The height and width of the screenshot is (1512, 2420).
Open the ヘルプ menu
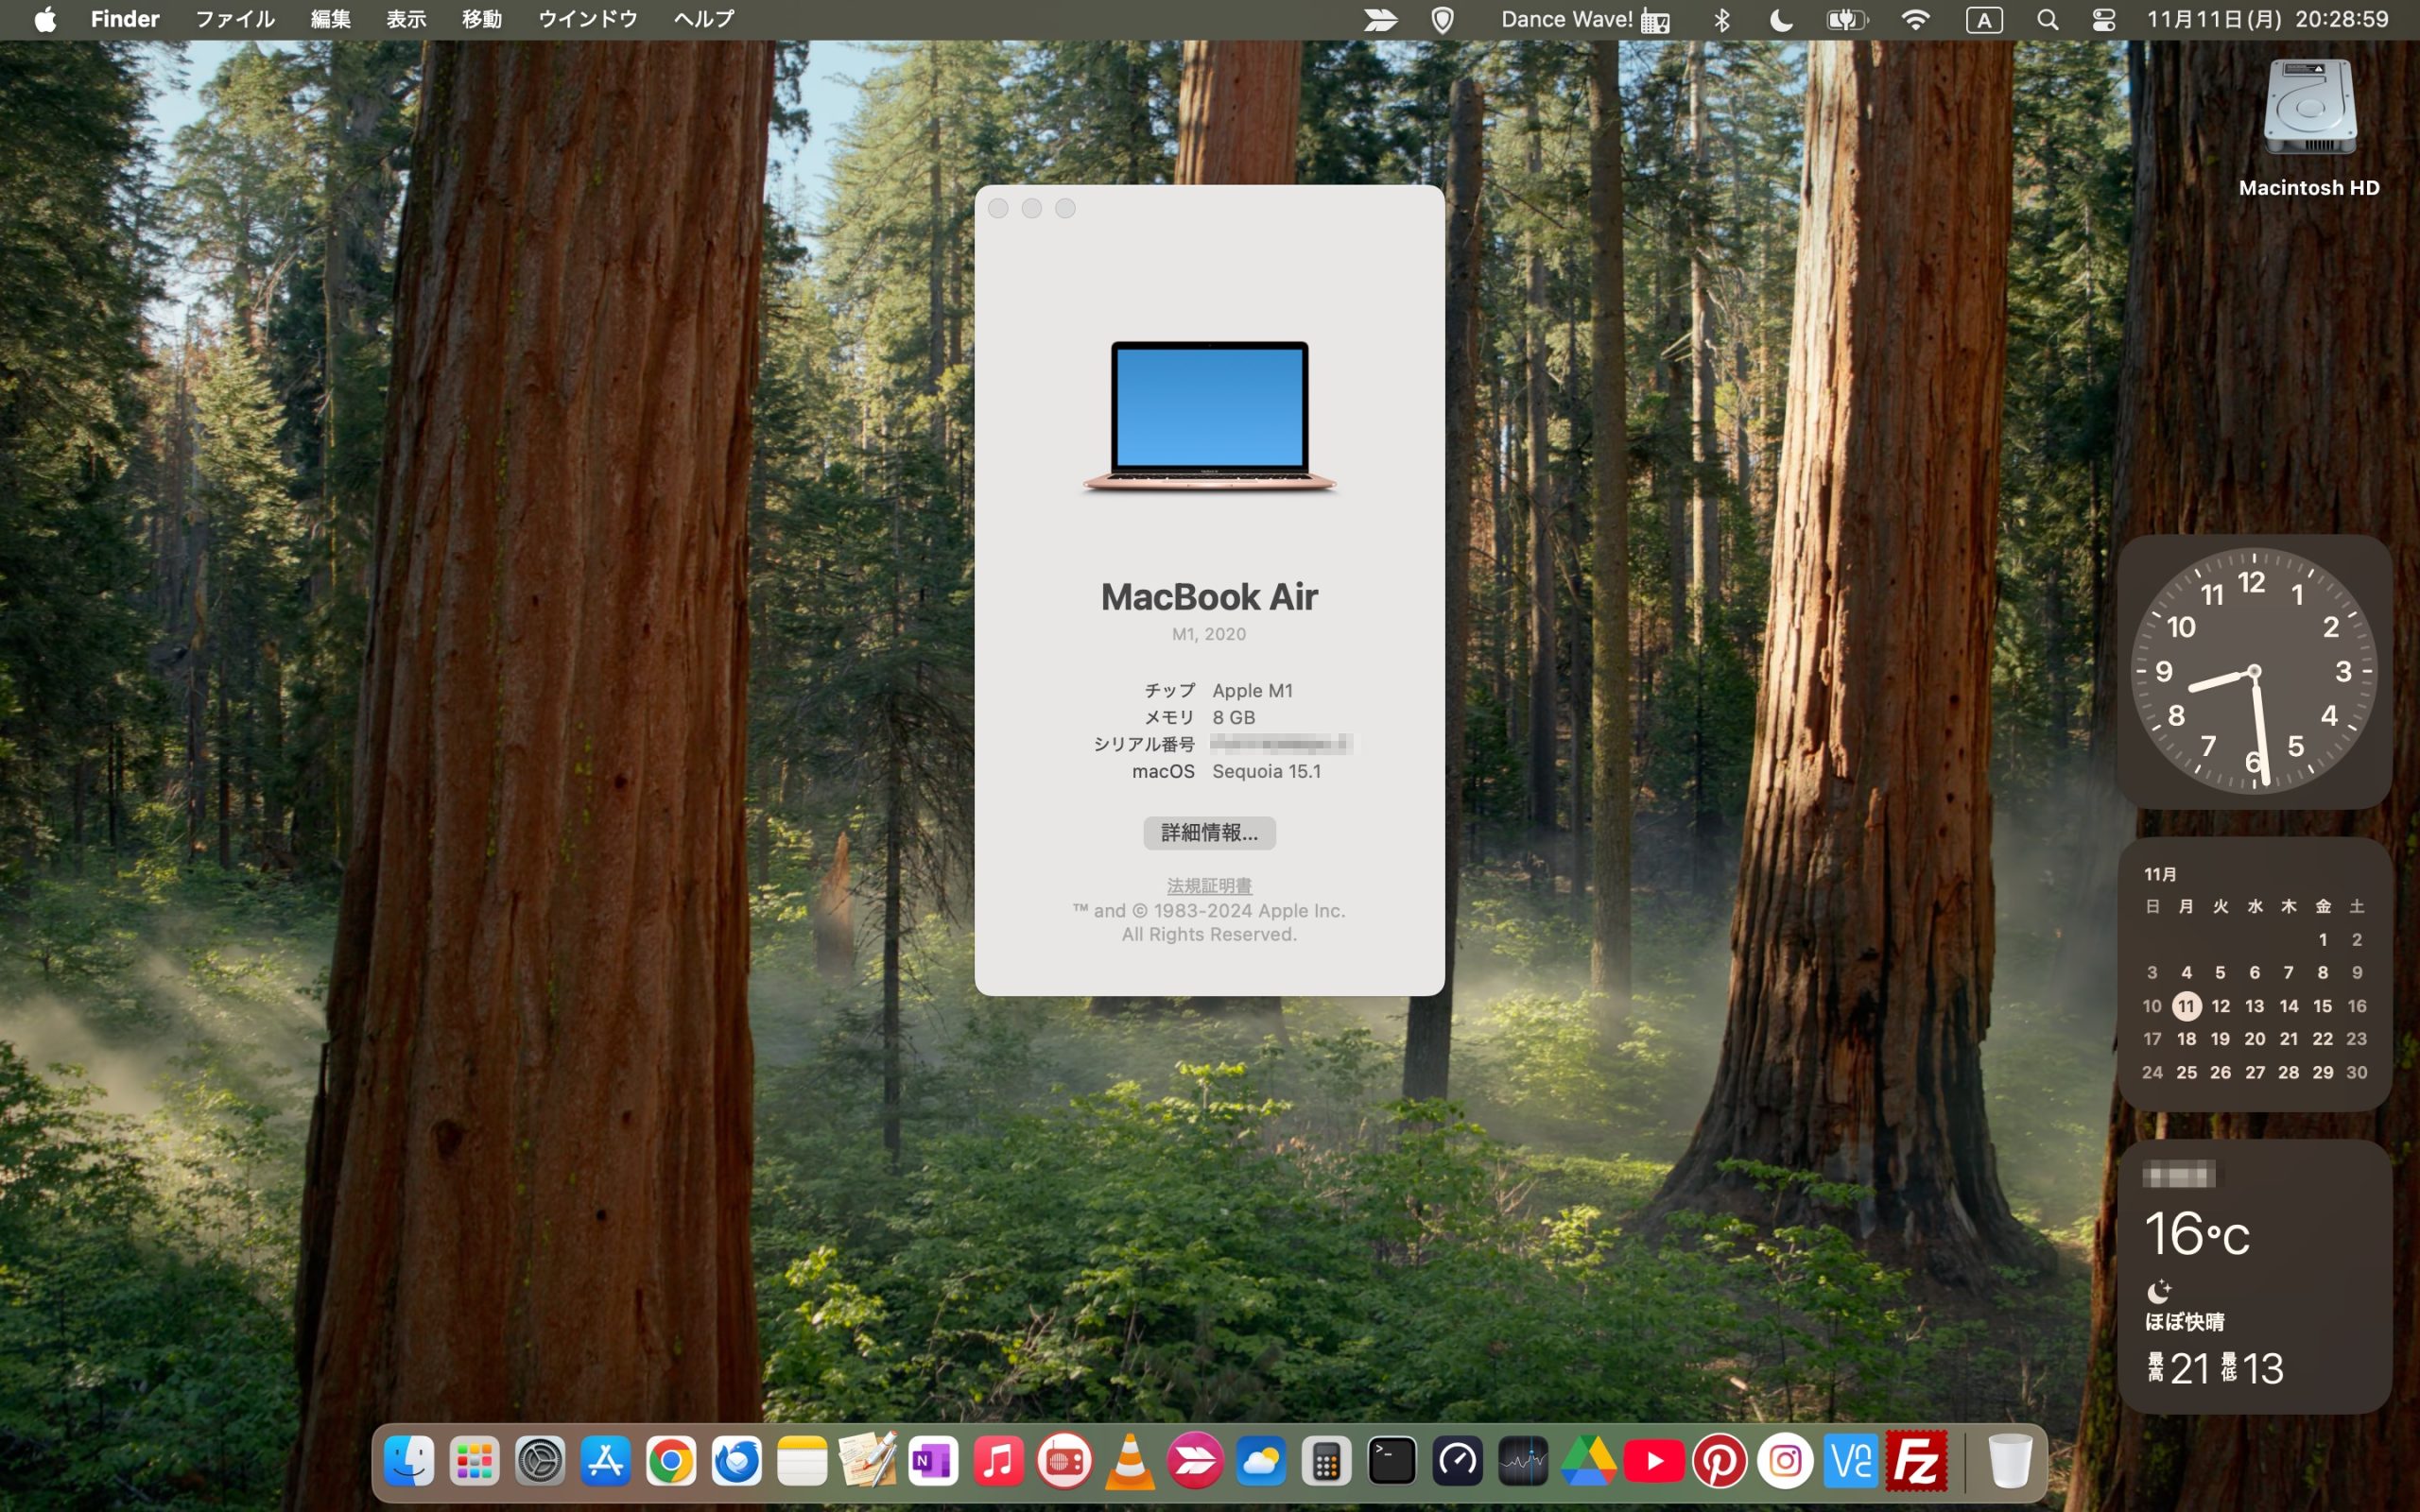tap(704, 19)
